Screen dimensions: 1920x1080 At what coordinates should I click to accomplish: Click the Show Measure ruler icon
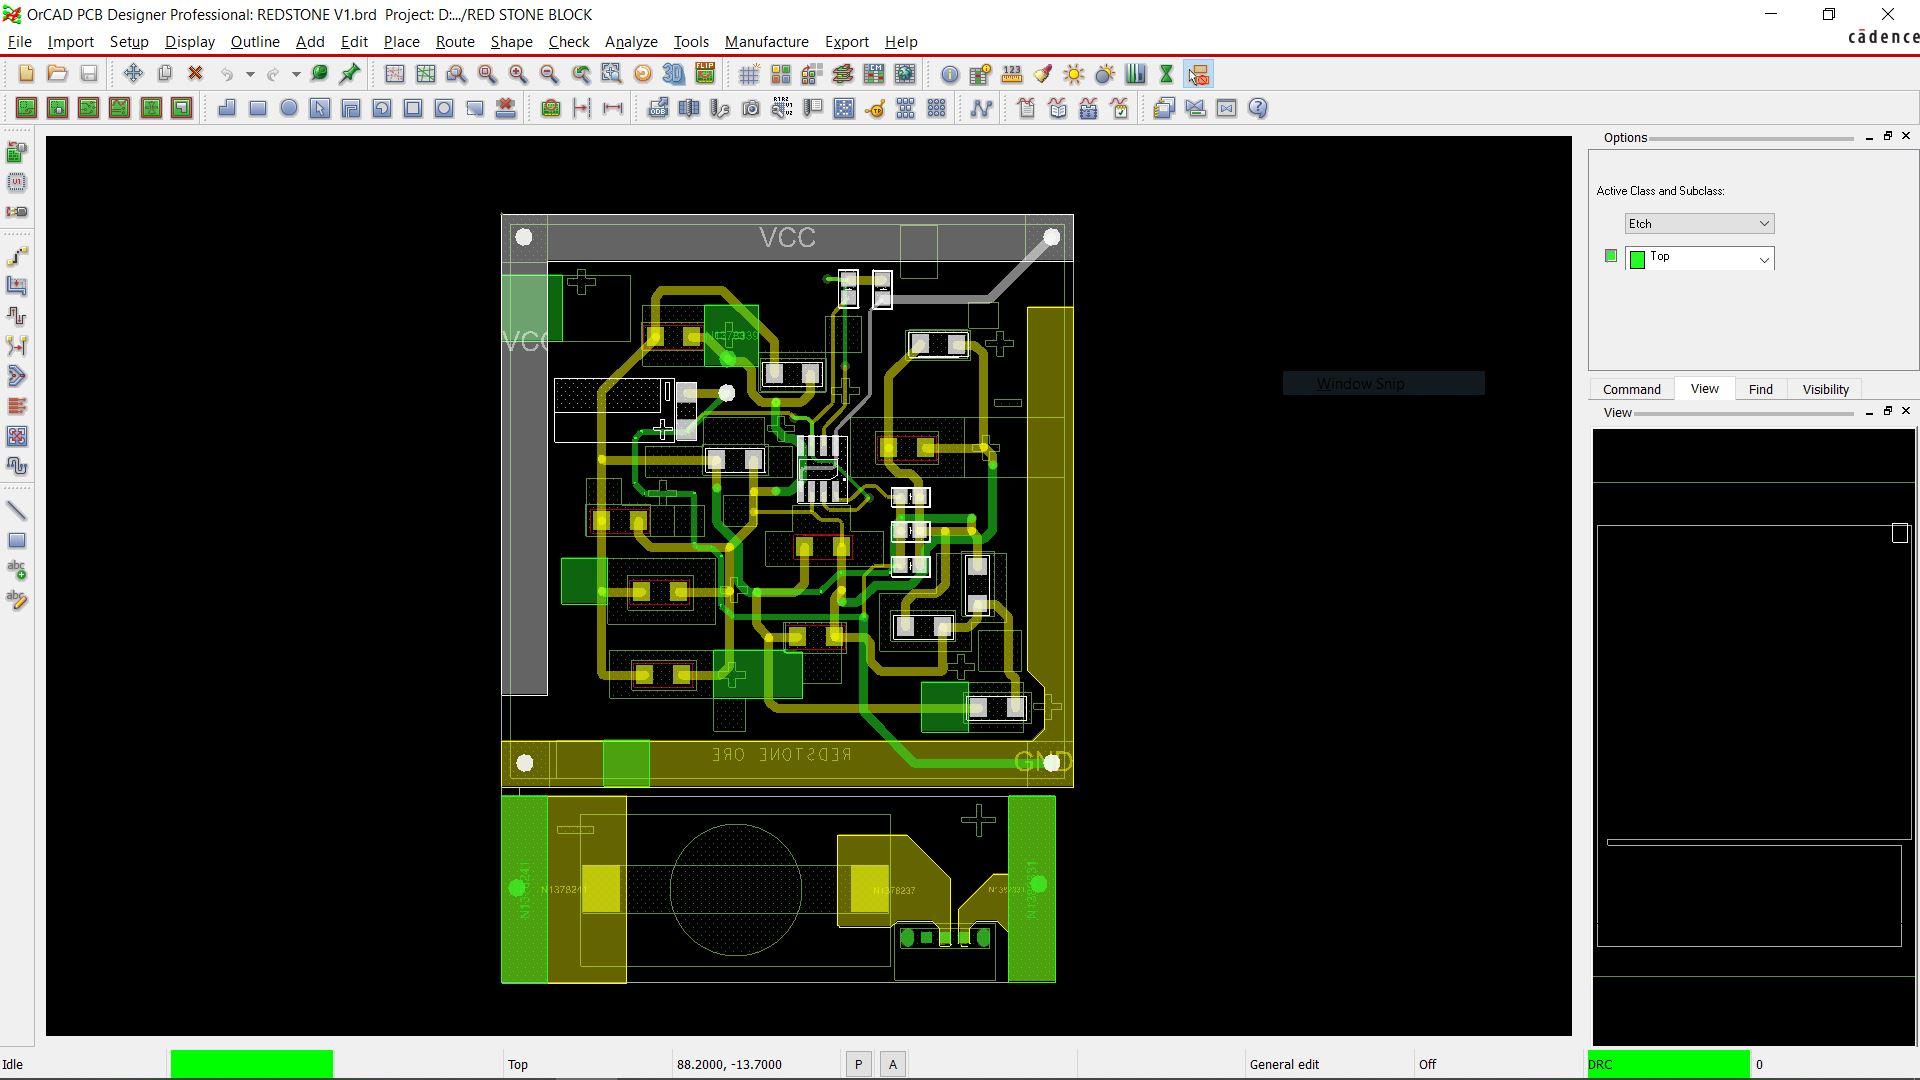(x=1012, y=74)
